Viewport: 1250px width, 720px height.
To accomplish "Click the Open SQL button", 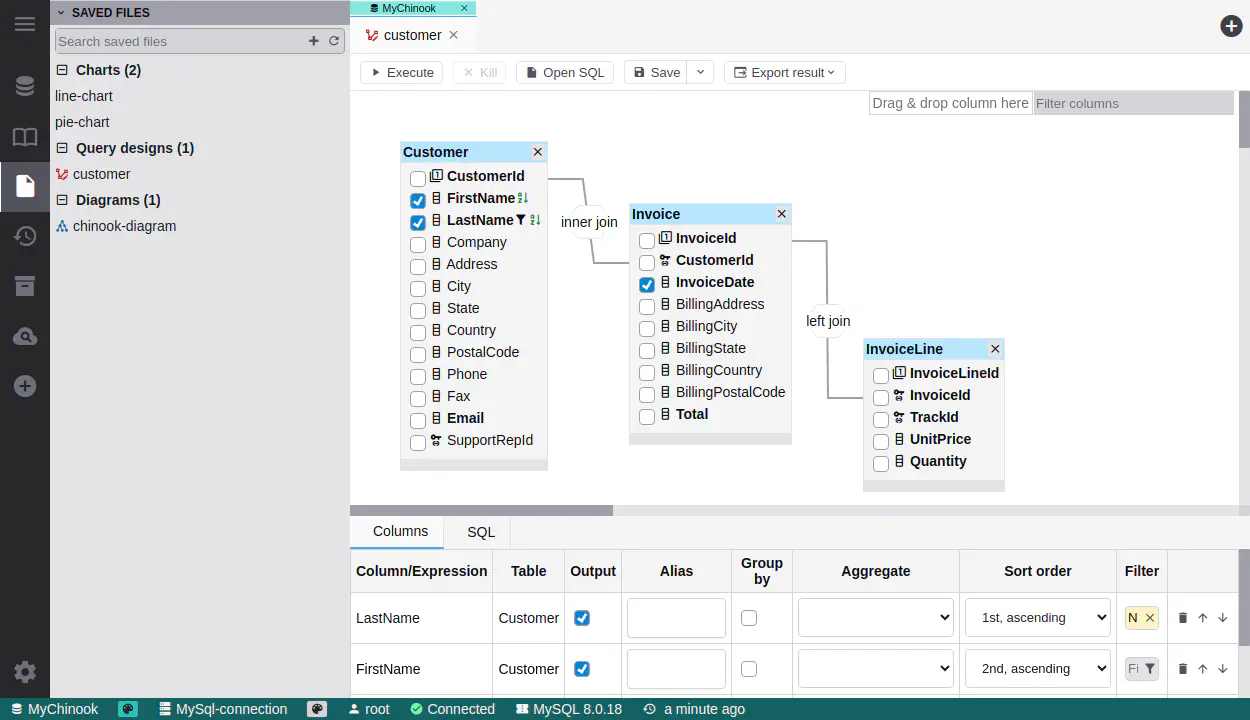I will 564,72.
